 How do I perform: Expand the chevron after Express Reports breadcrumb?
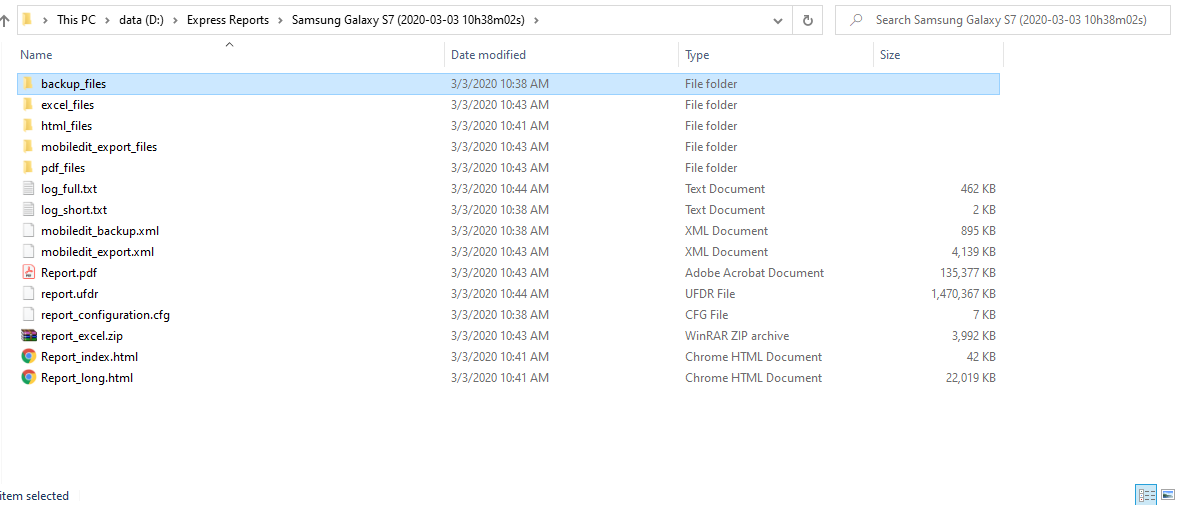coord(280,20)
